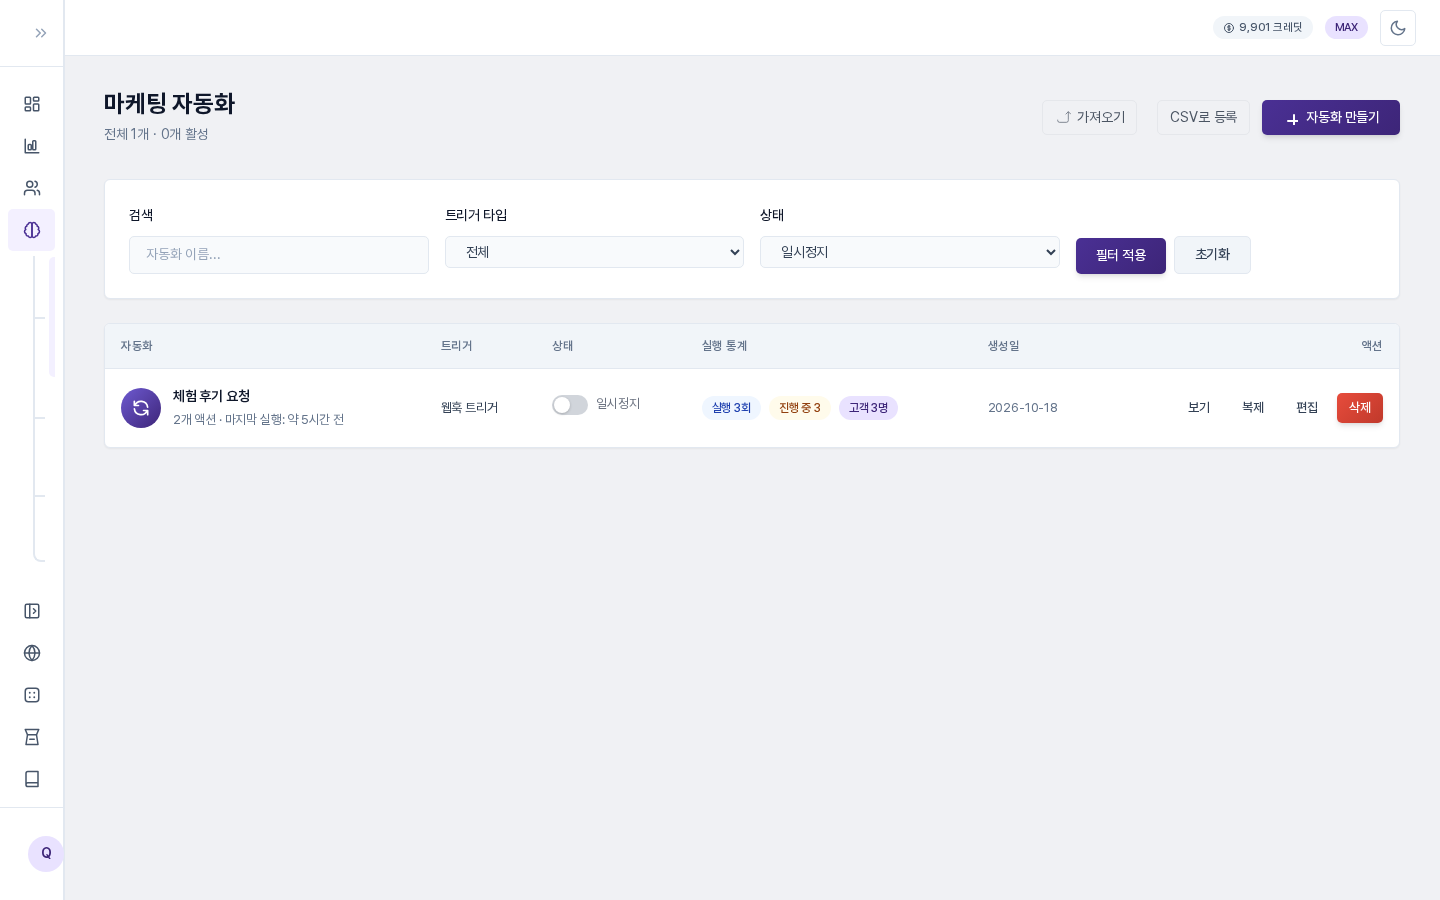The width and height of the screenshot is (1440, 900).
Task: Open the 트리거 타입 dropdown
Action: click(594, 252)
